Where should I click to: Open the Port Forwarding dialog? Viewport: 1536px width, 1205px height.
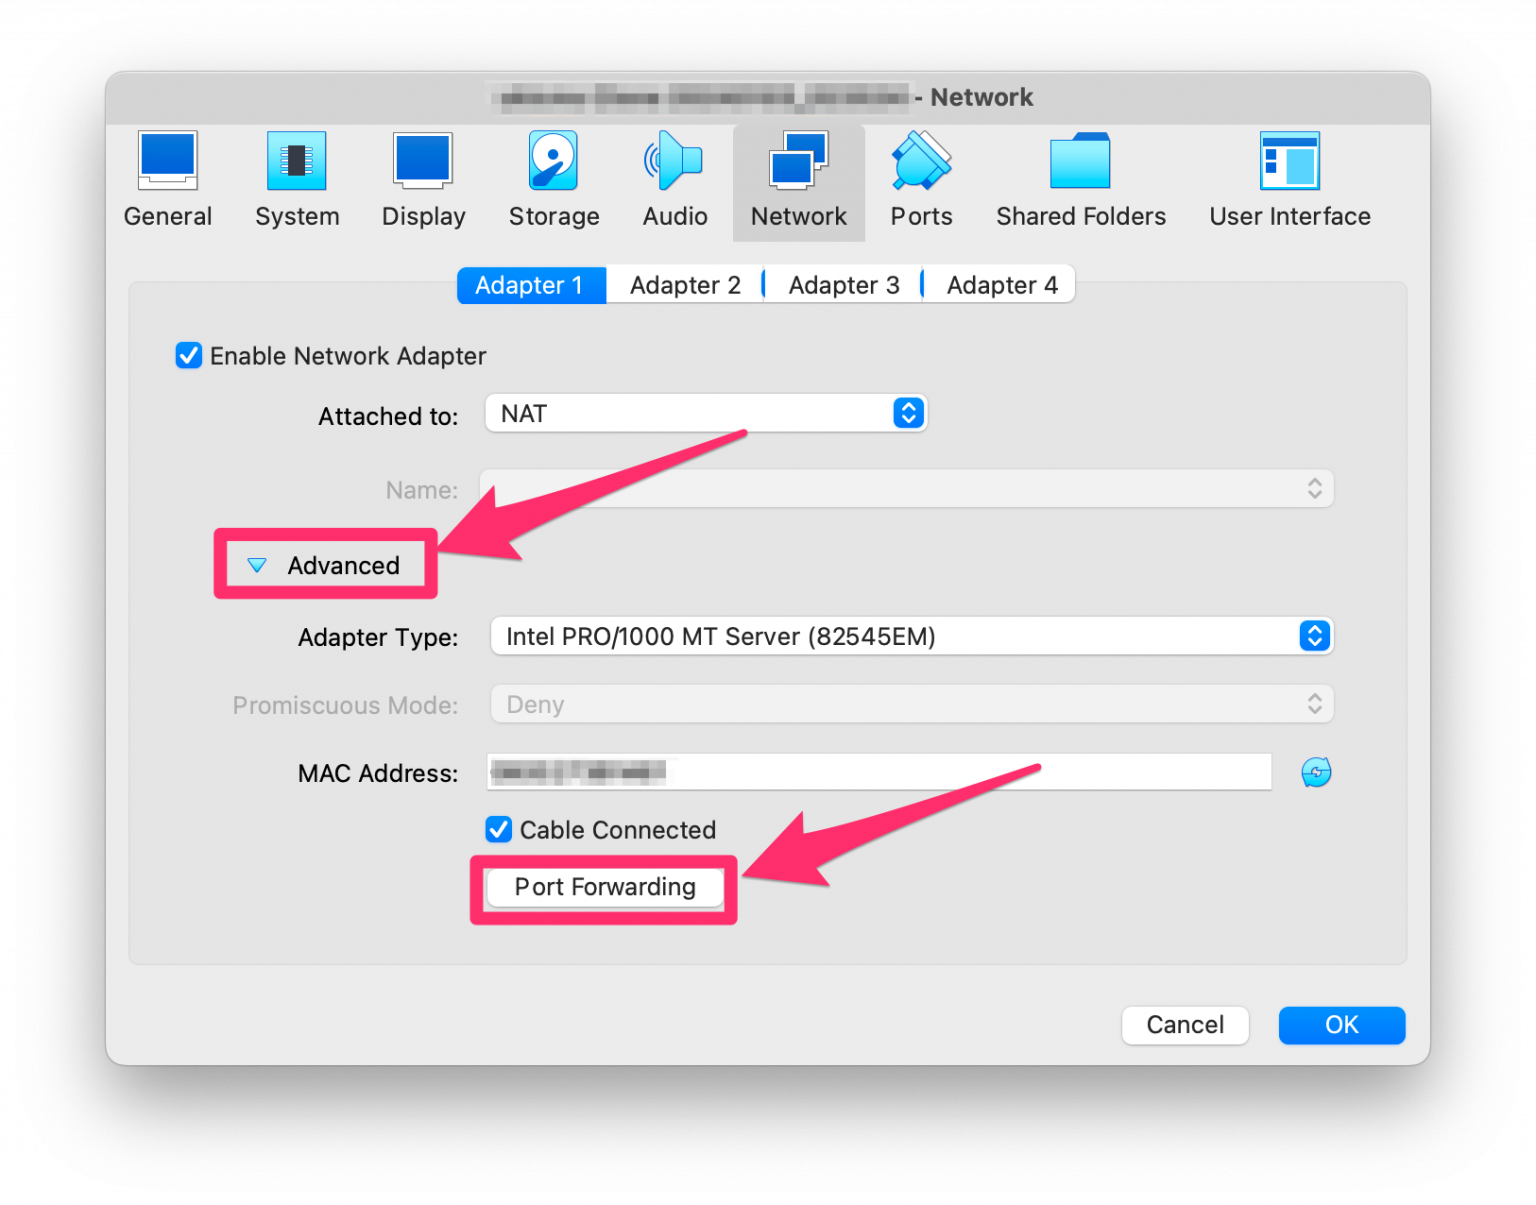(603, 886)
